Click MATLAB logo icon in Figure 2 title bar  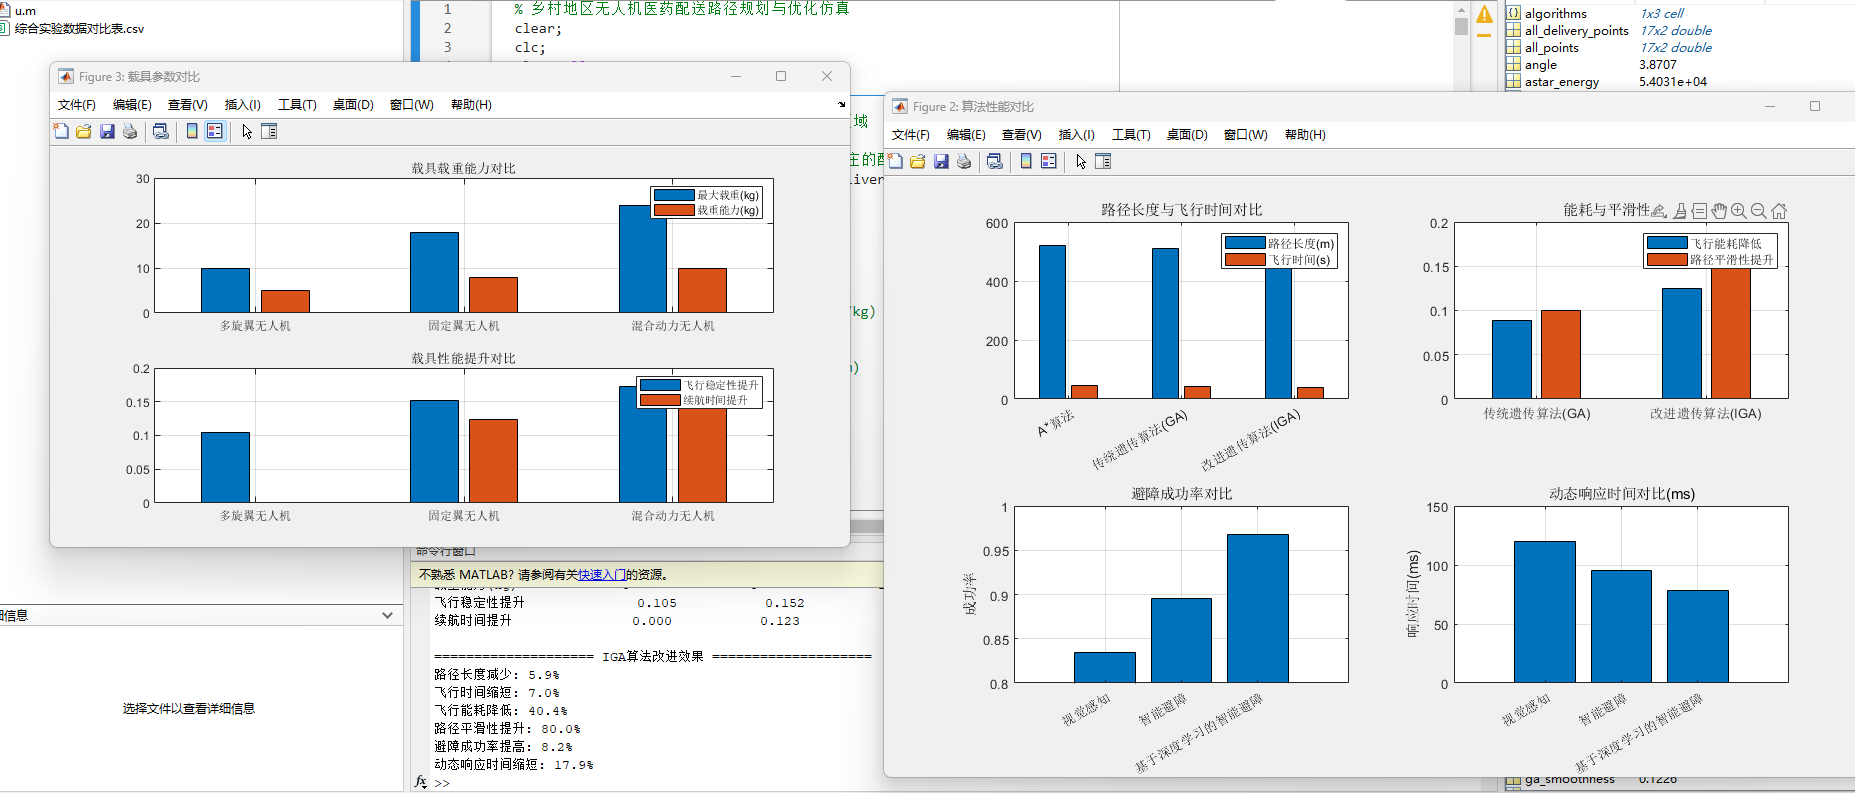(x=900, y=106)
